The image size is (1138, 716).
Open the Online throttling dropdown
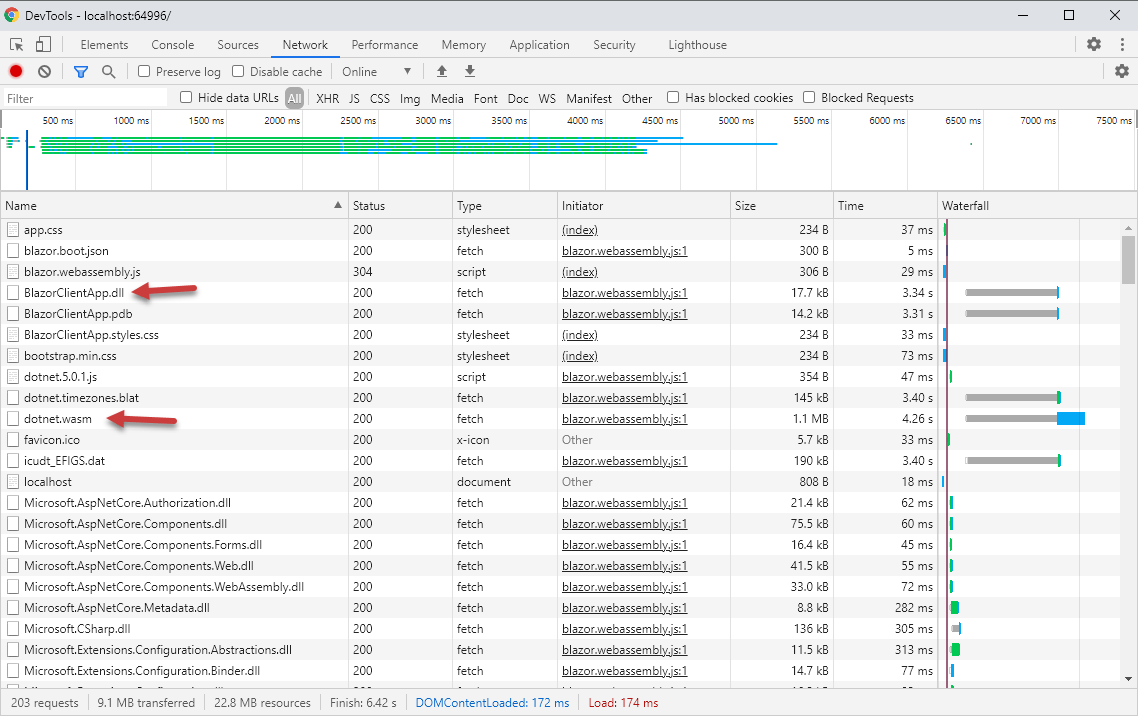(377, 71)
